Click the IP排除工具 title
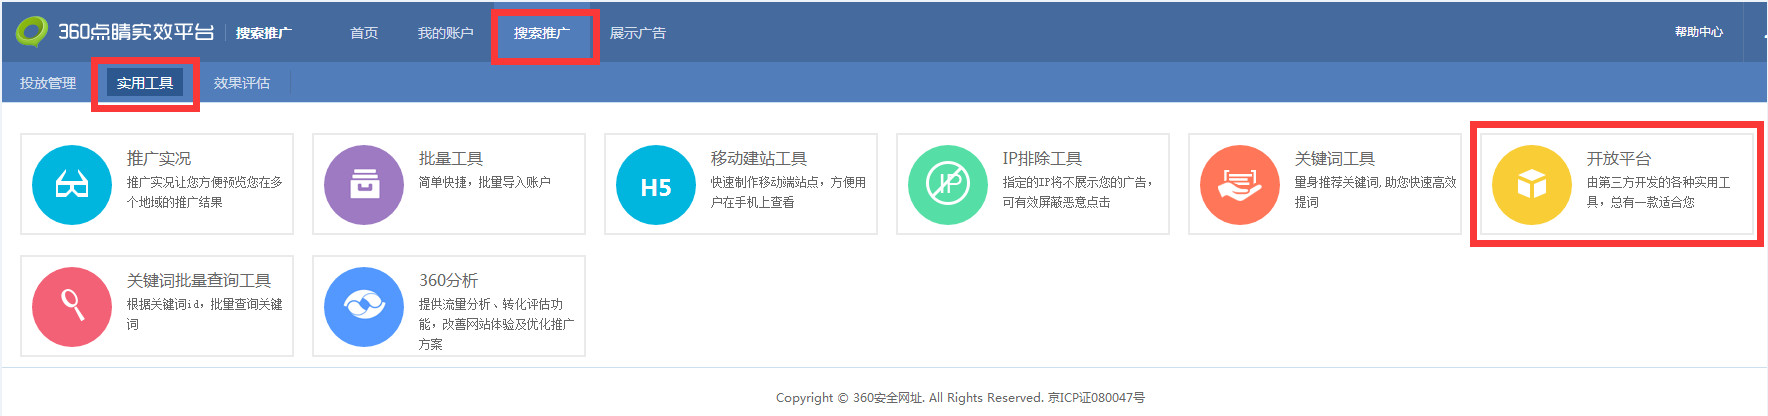 click(1042, 159)
